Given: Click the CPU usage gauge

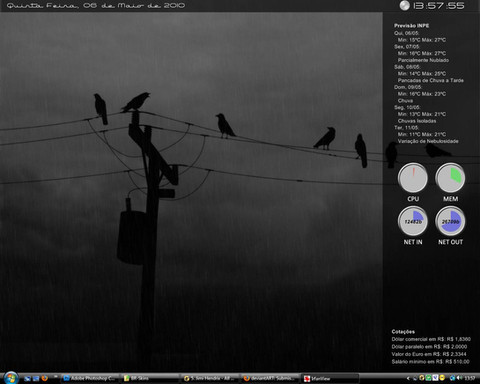Looking at the screenshot, I should (x=413, y=178).
